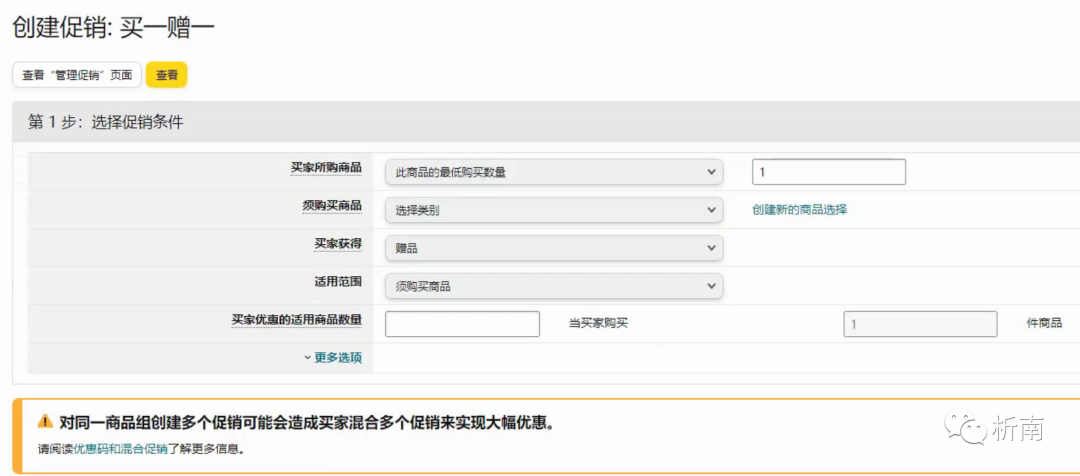Click the 查看"管理促销"页面 button
Viewport: 1080px width, 476px height.
click(77, 75)
